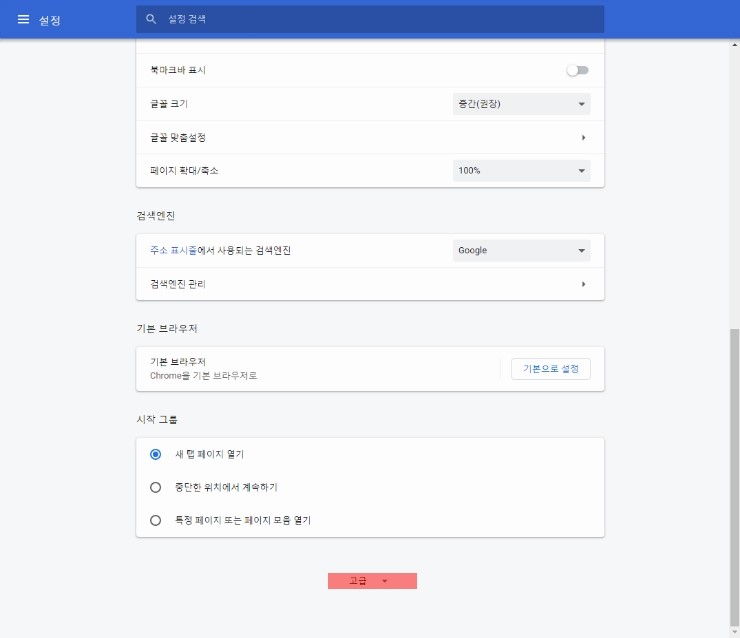
Task: Click the 기본으로 설정 button
Action: point(551,369)
